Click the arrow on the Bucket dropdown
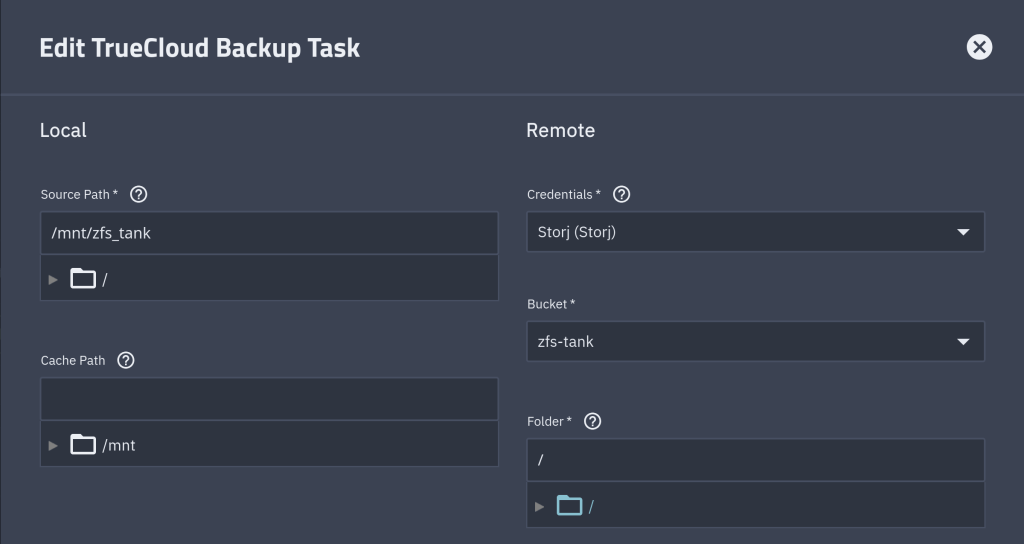The image size is (1024, 544). [x=963, y=342]
